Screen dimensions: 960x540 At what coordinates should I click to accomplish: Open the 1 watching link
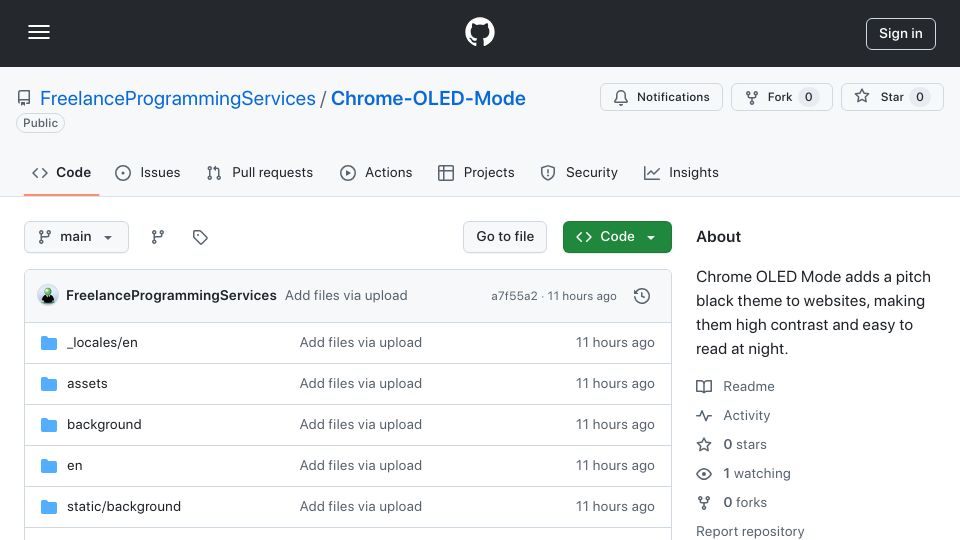tap(744, 474)
